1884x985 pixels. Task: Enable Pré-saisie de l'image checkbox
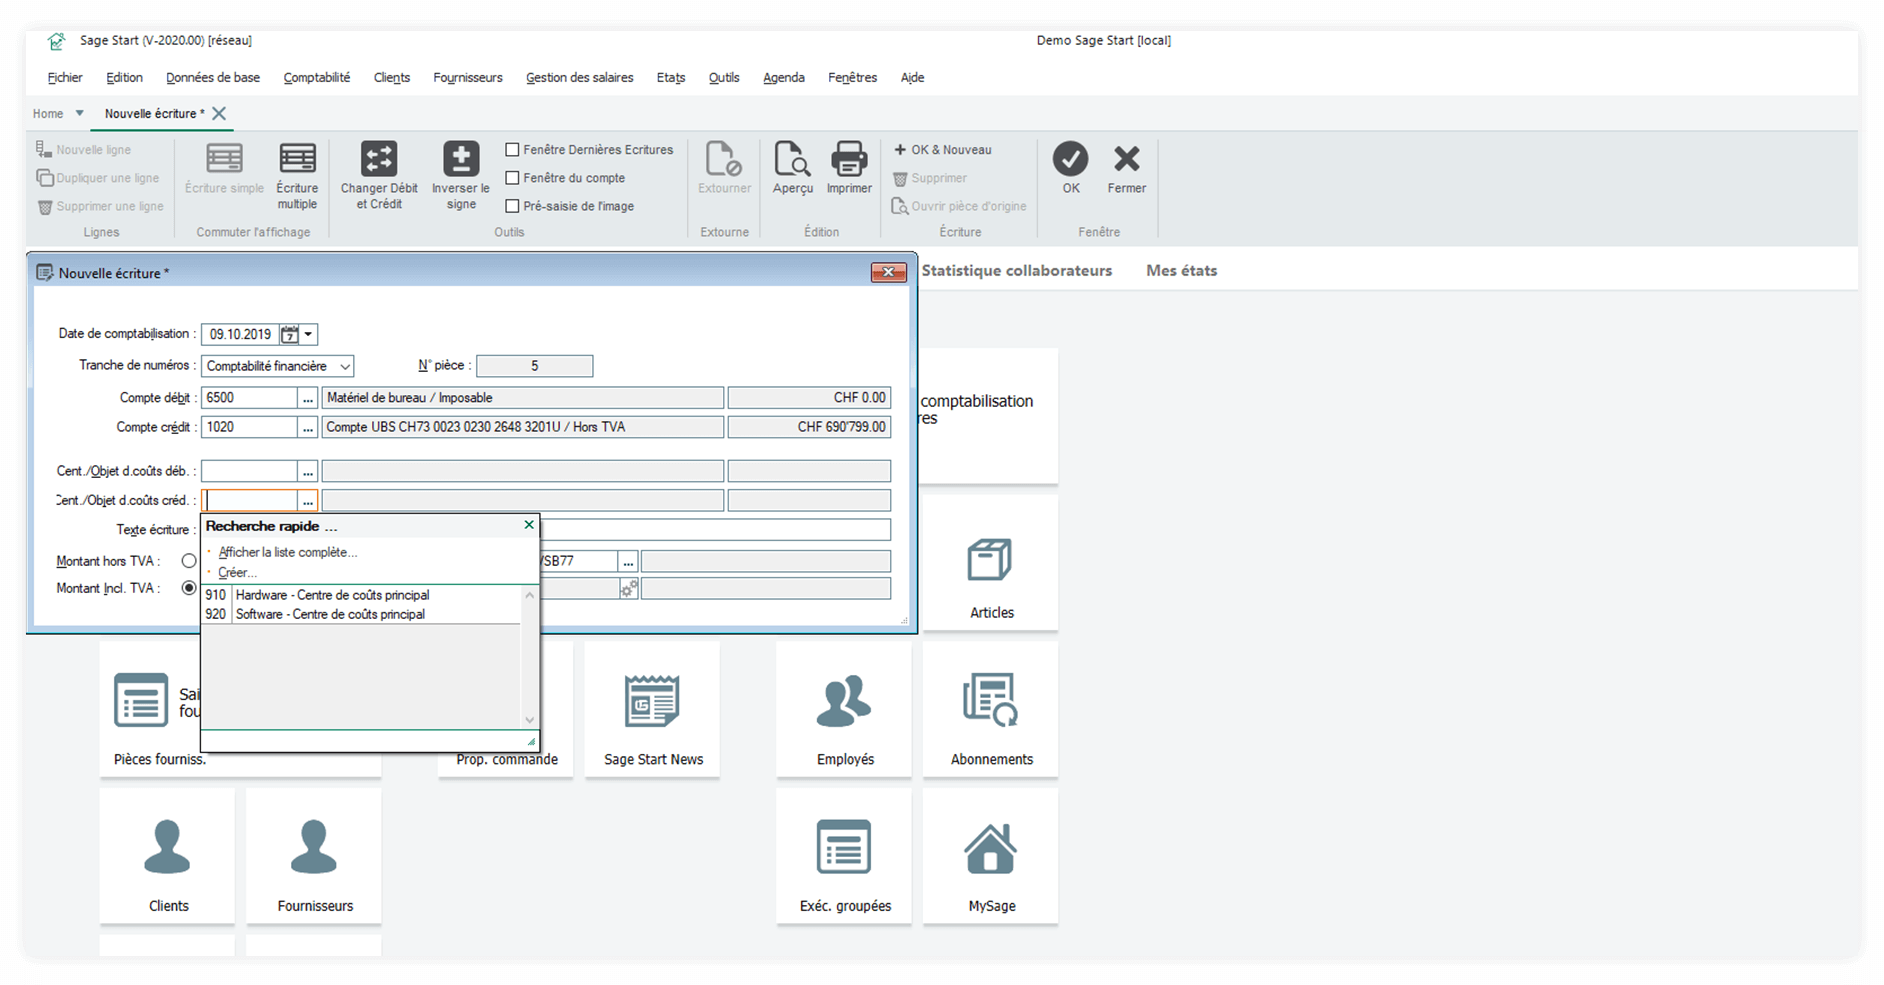coord(512,206)
